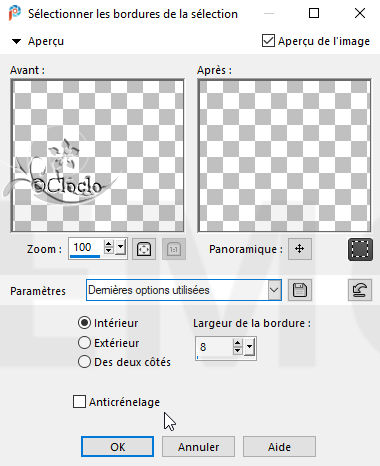
Task: Click the reset to default arrow icon
Action: (360, 290)
